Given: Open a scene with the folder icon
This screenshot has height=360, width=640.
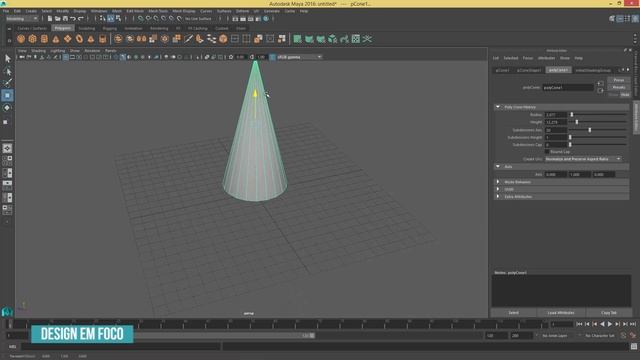Looking at the screenshot, I should click(58, 19).
